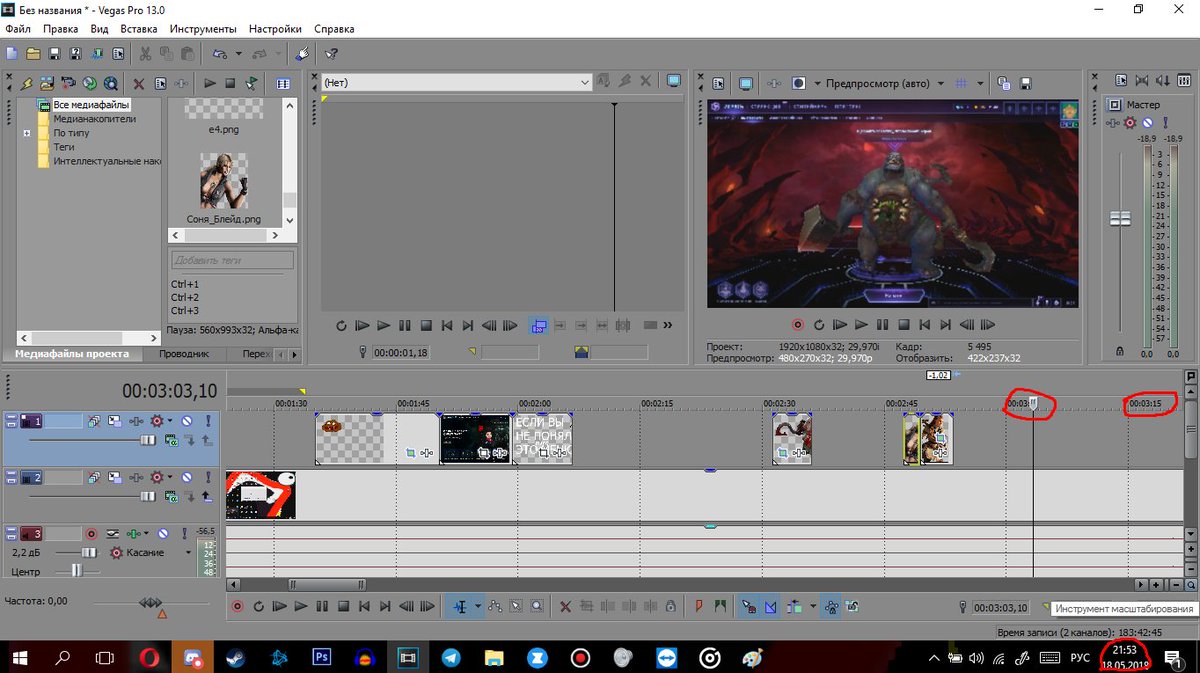Mute video track 2

coord(186,477)
